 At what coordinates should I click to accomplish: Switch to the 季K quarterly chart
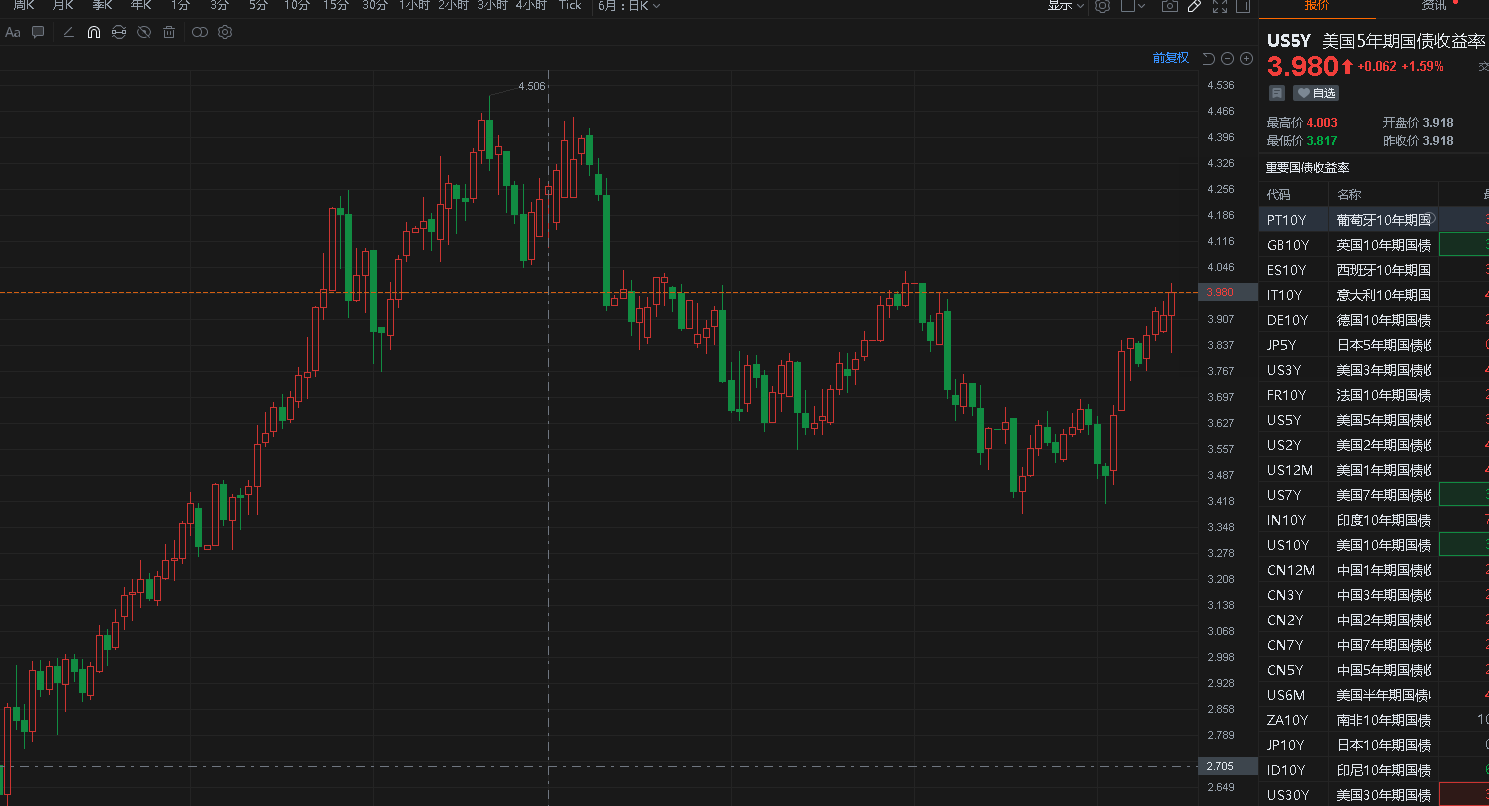point(102,6)
